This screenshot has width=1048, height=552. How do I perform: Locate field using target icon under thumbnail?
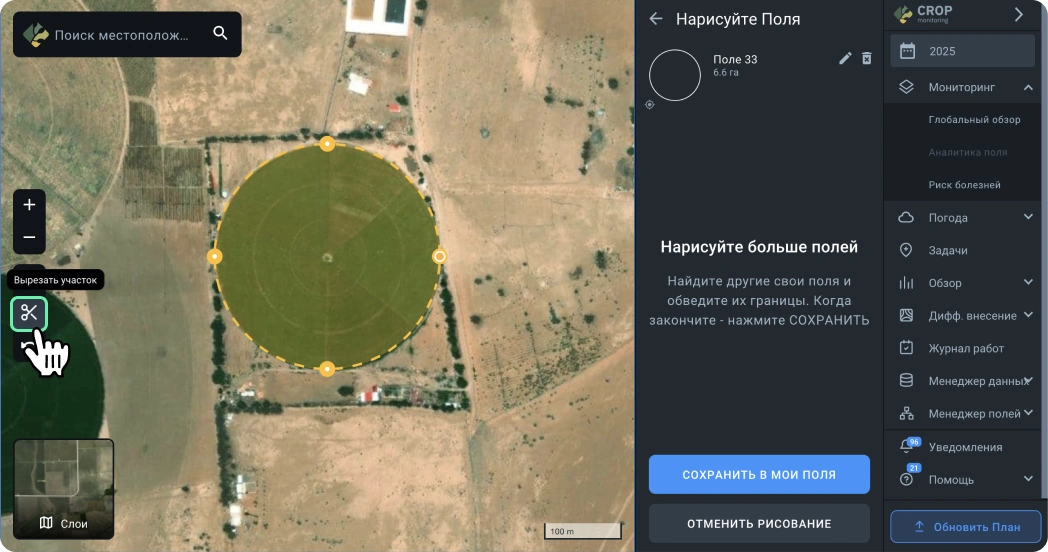click(x=650, y=104)
